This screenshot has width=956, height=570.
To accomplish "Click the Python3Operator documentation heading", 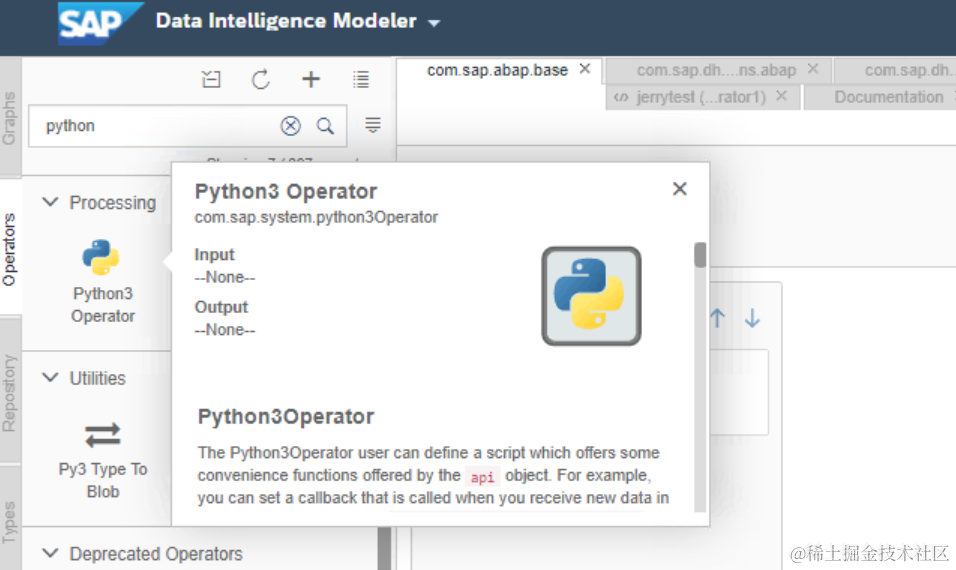I will point(285,416).
